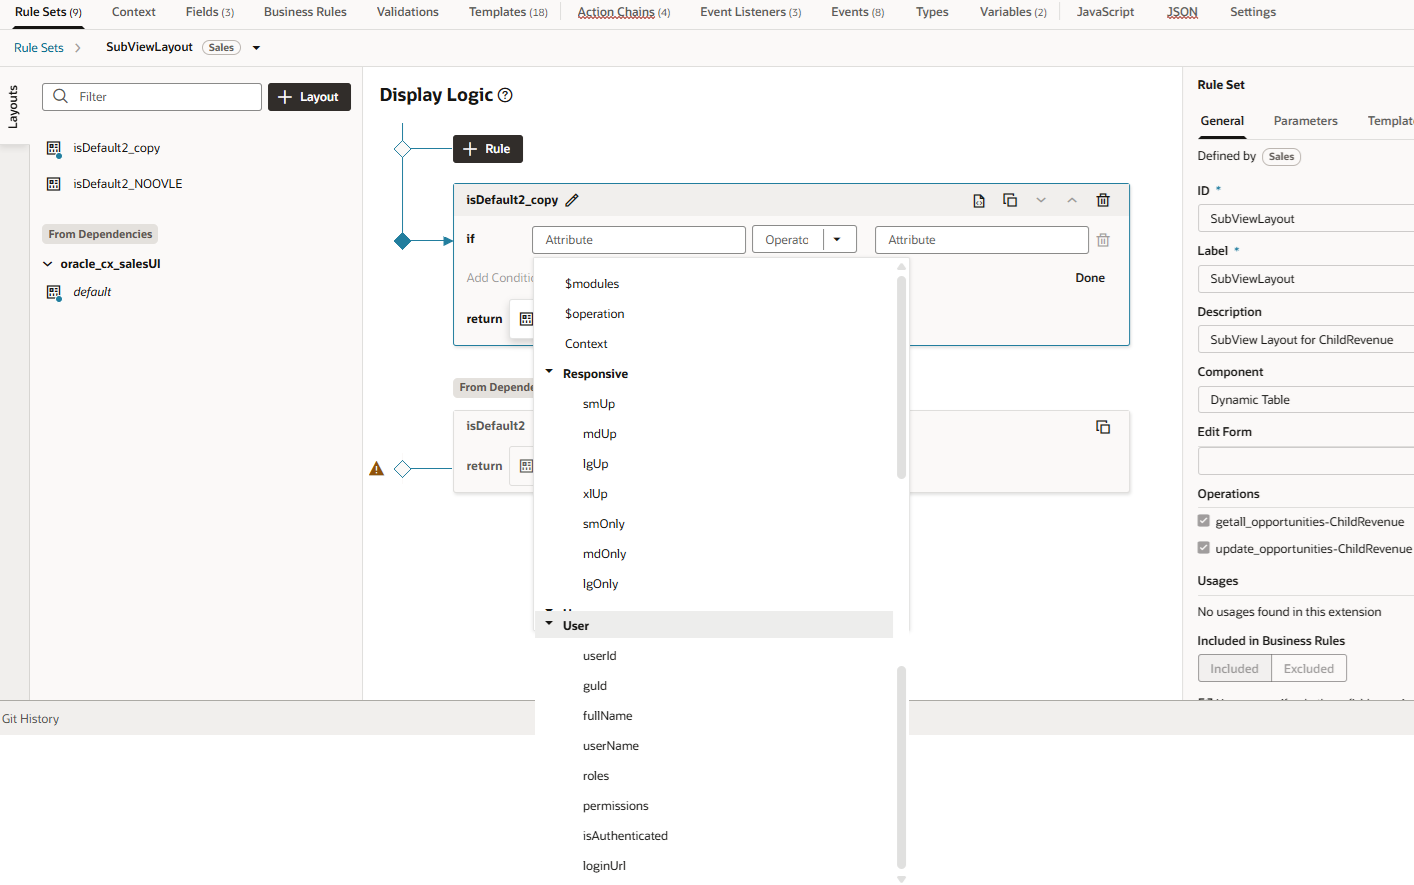
Task: Select Excluded under Included in Business Rules
Action: [x=1309, y=668]
